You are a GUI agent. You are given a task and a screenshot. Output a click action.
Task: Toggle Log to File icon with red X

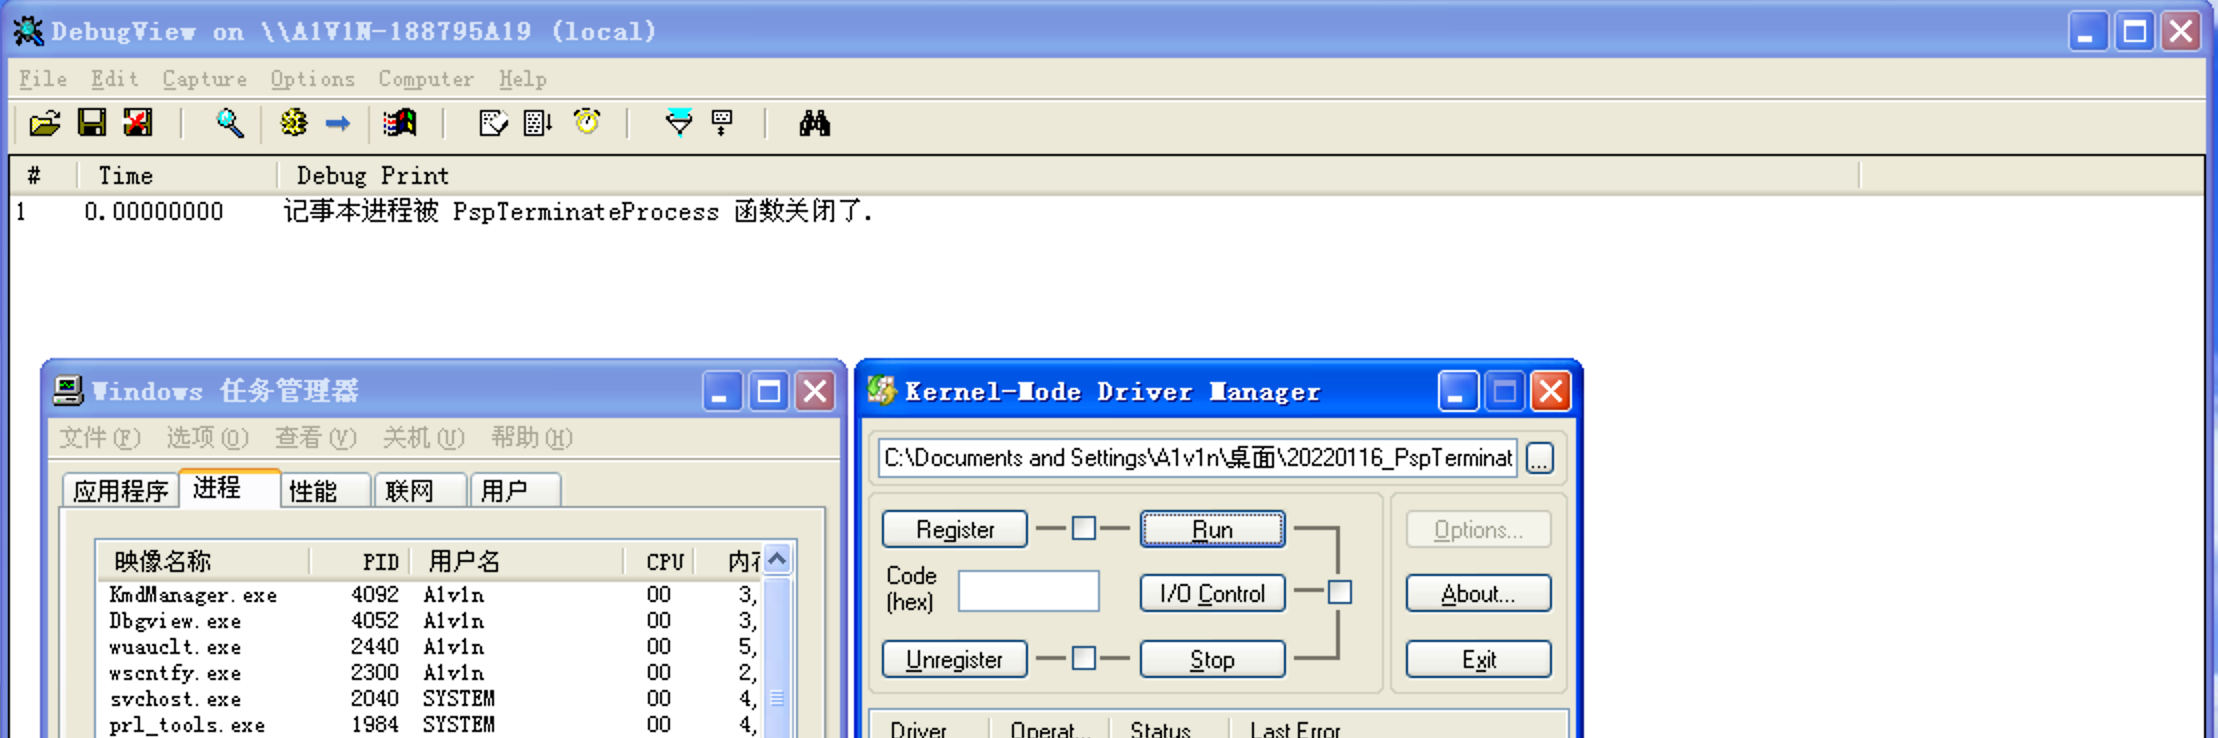point(138,123)
